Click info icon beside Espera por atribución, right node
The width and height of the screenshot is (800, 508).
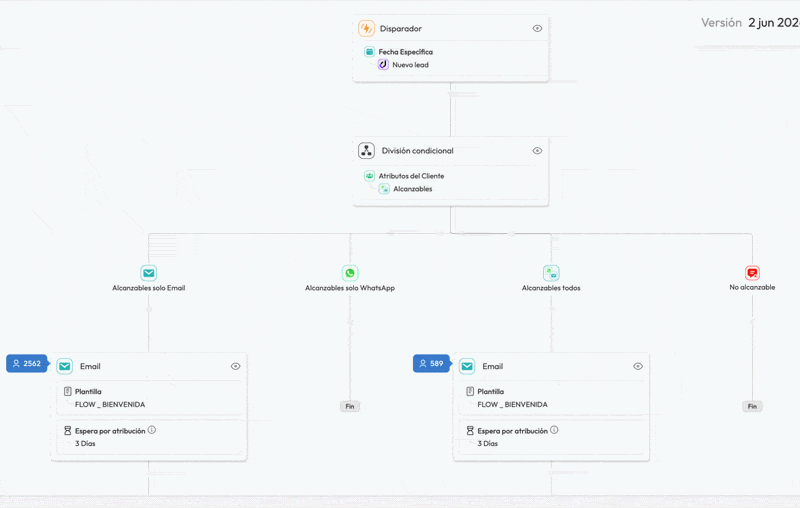click(x=554, y=430)
